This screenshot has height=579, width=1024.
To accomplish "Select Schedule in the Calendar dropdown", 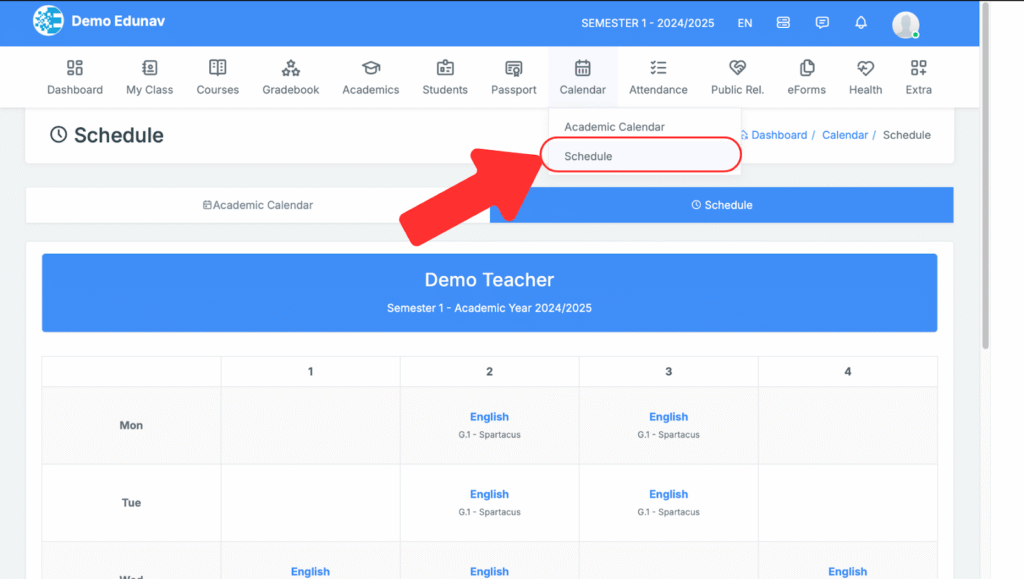I will click(588, 156).
